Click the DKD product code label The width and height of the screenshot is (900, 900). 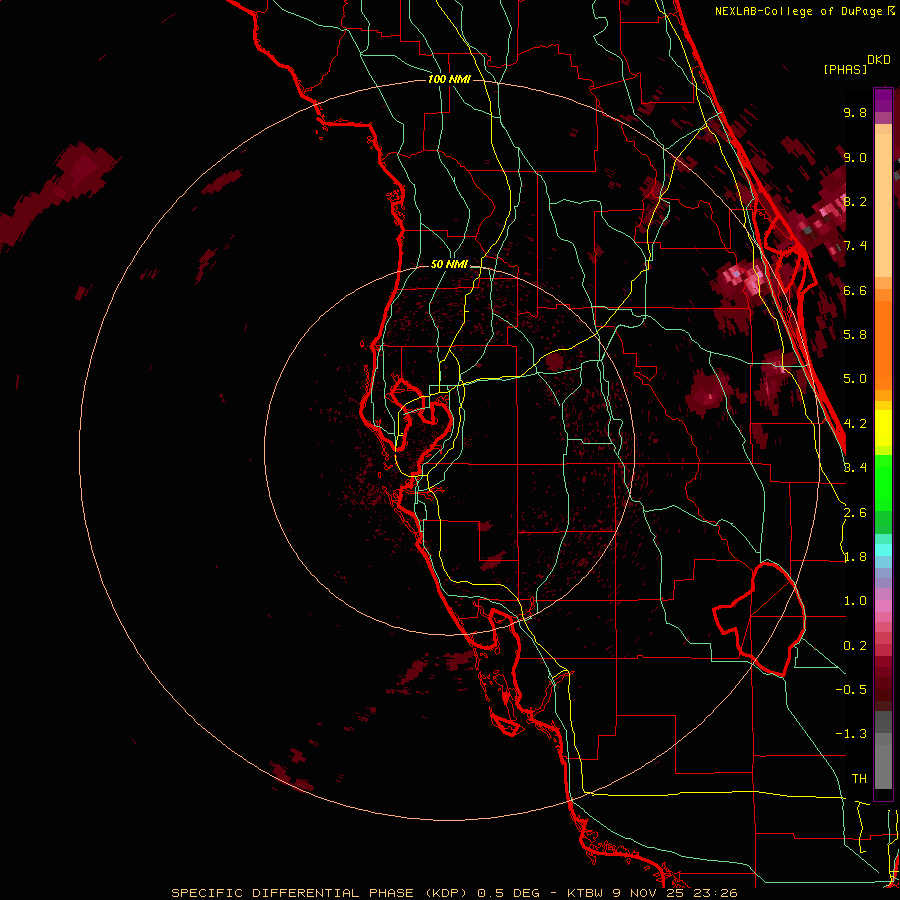[879, 60]
